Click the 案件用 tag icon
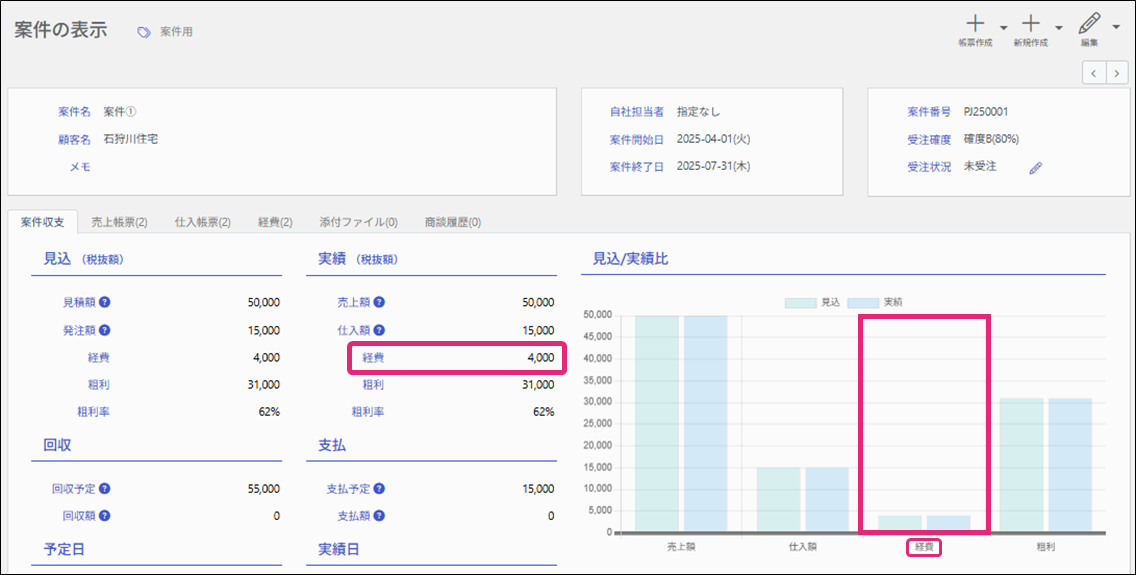The image size is (1136, 575). (x=144, y=32)
